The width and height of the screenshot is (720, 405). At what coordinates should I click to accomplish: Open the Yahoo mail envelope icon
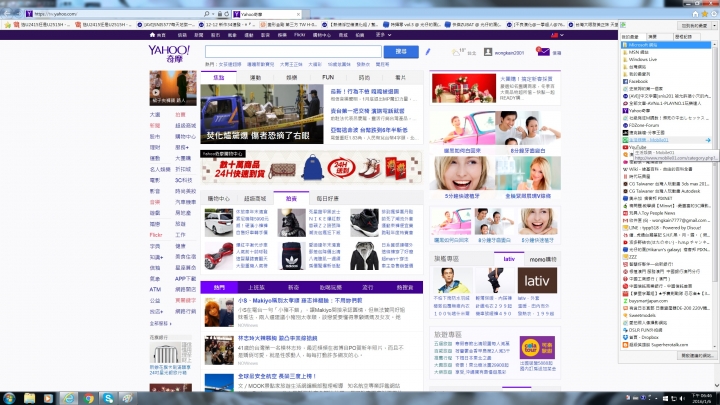pyautogui.click(x=543, y=52)
